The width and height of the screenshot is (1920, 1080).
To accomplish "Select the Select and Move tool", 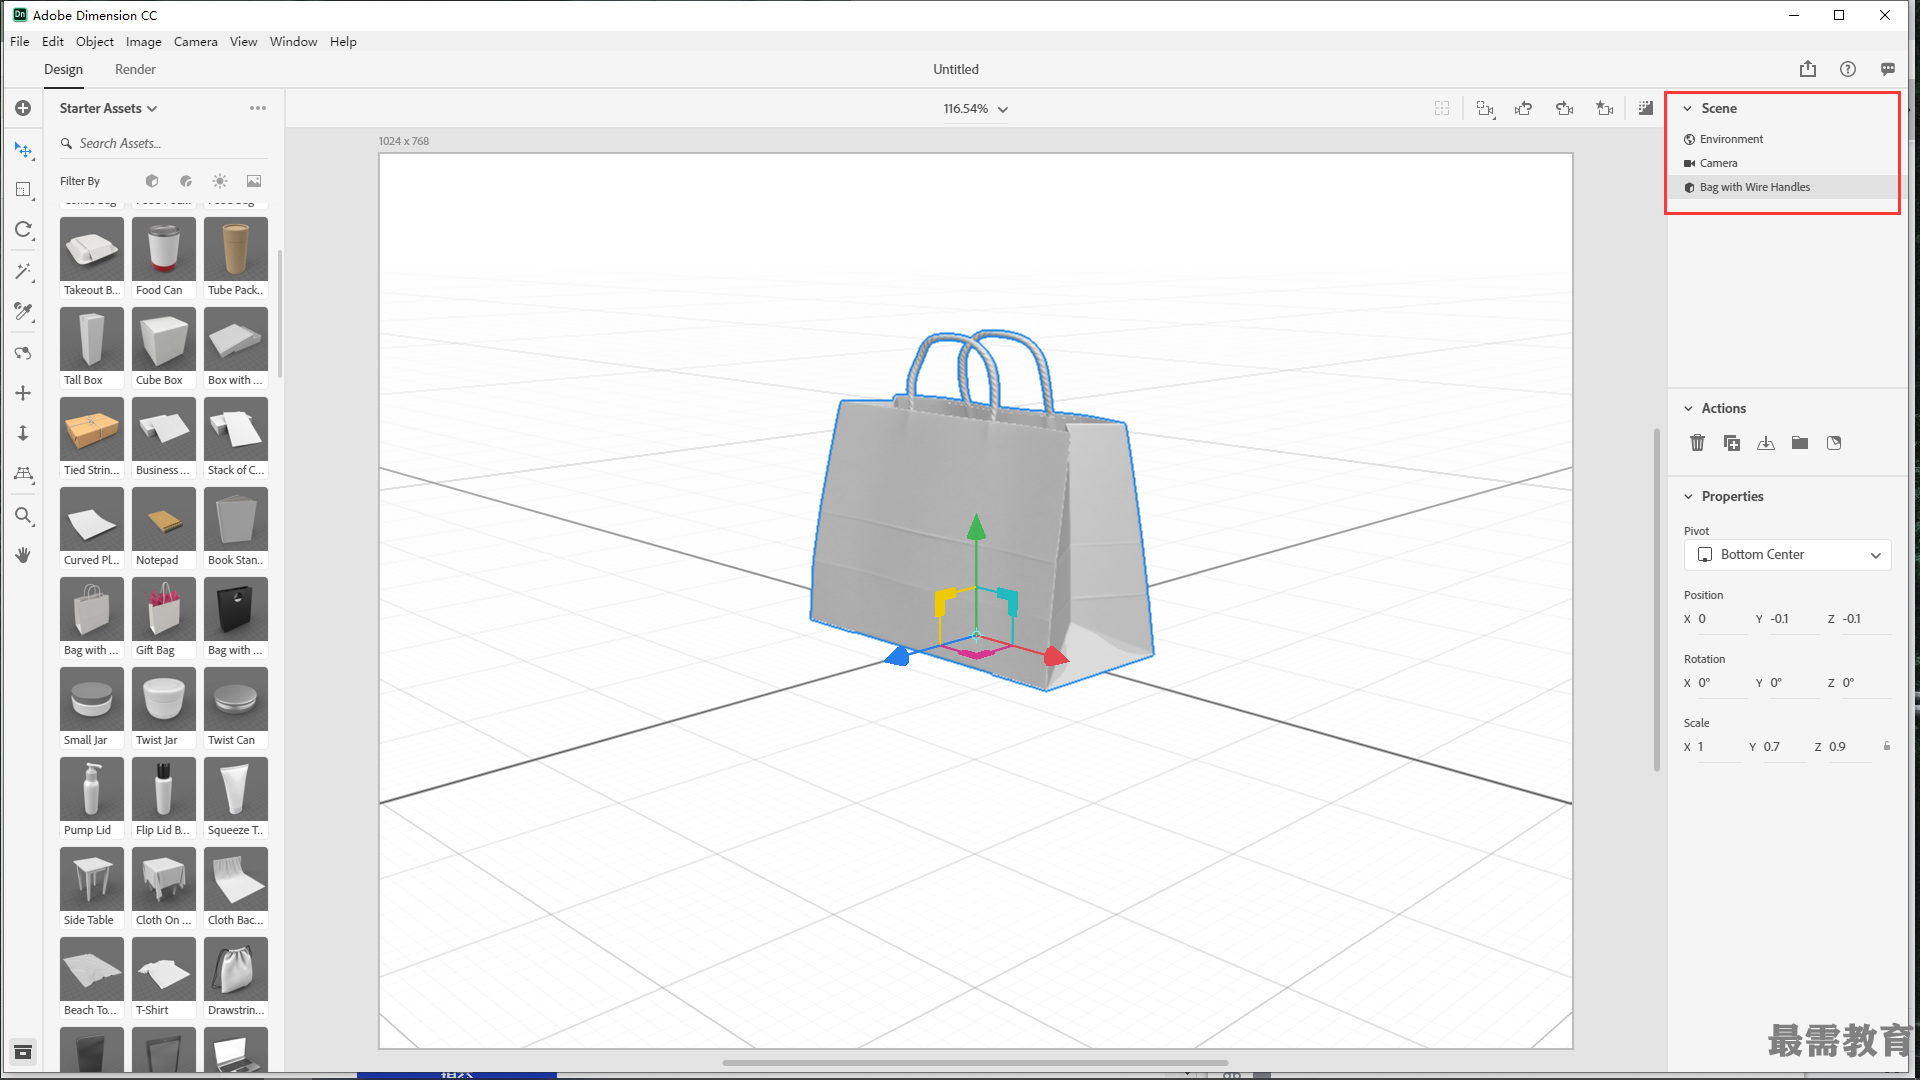I will pos(23,150).
